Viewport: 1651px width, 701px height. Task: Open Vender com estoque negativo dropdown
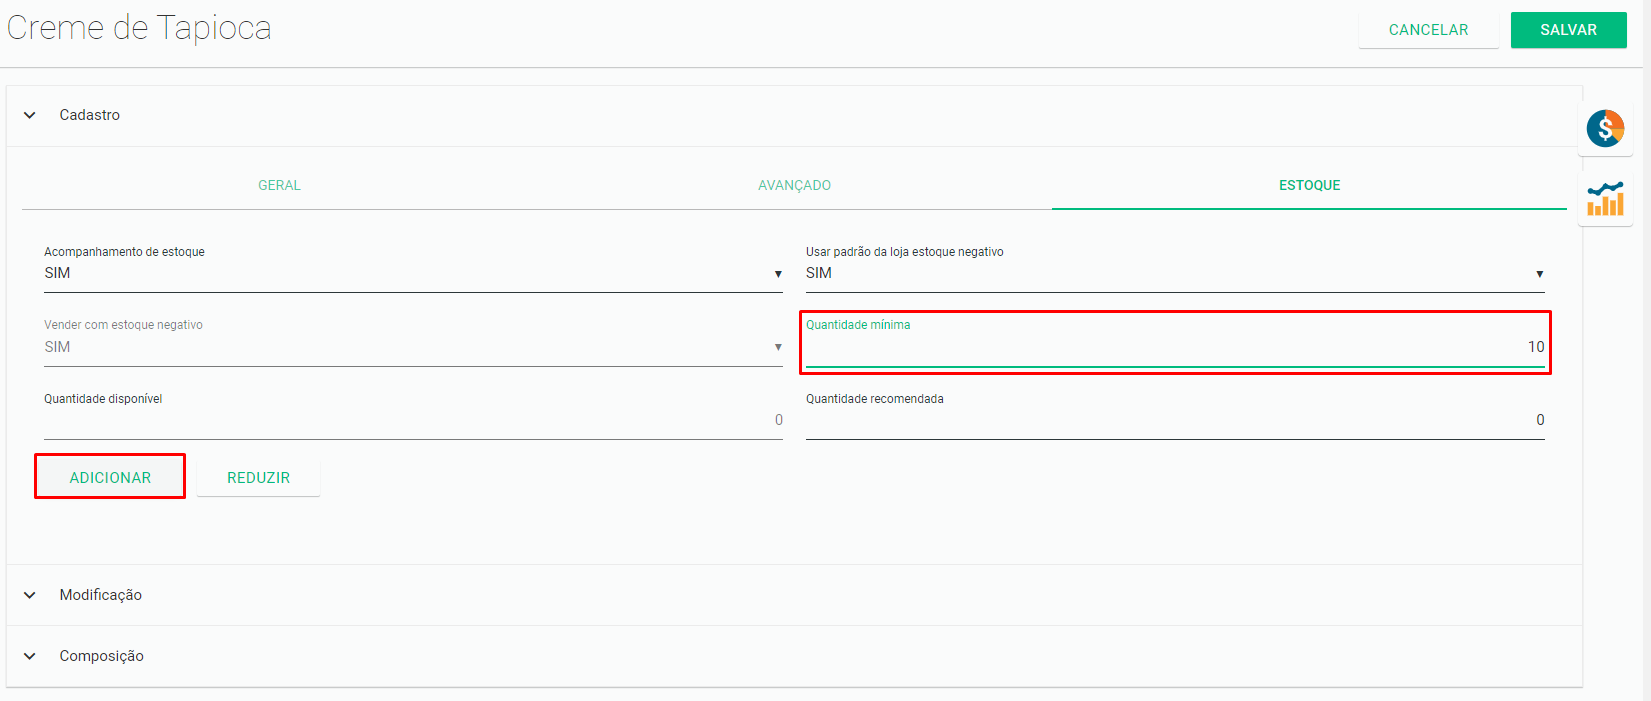coord(413,347)
